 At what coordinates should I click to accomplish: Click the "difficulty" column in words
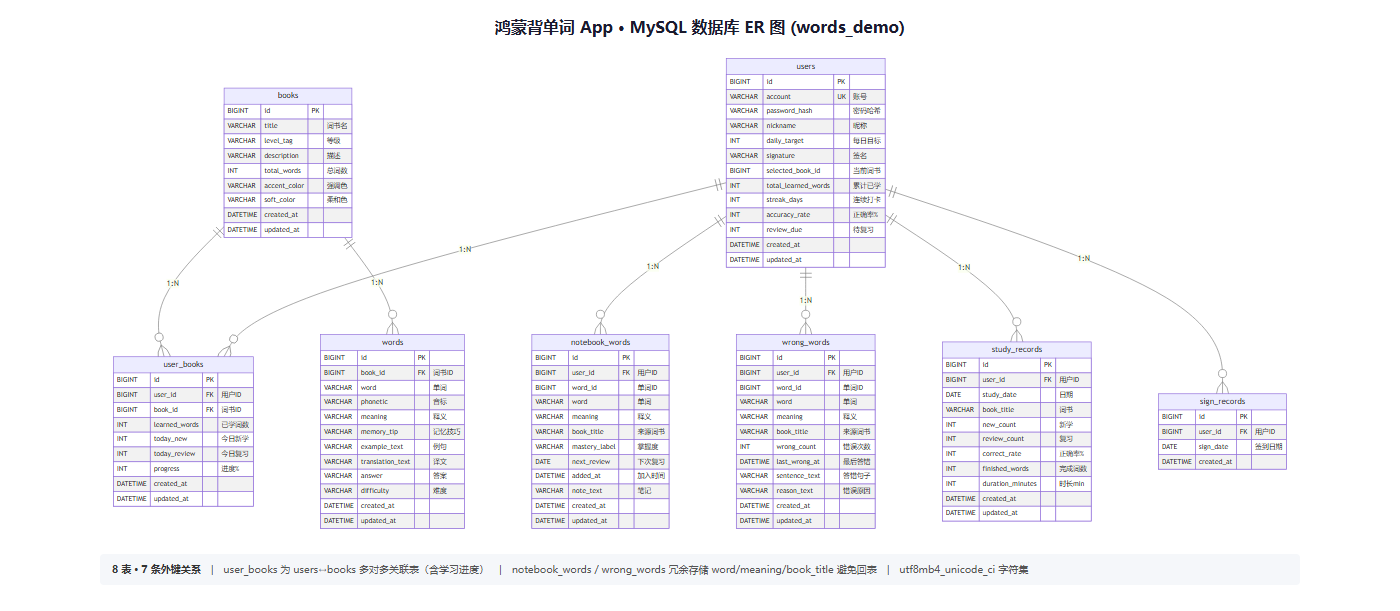[393, 491]
